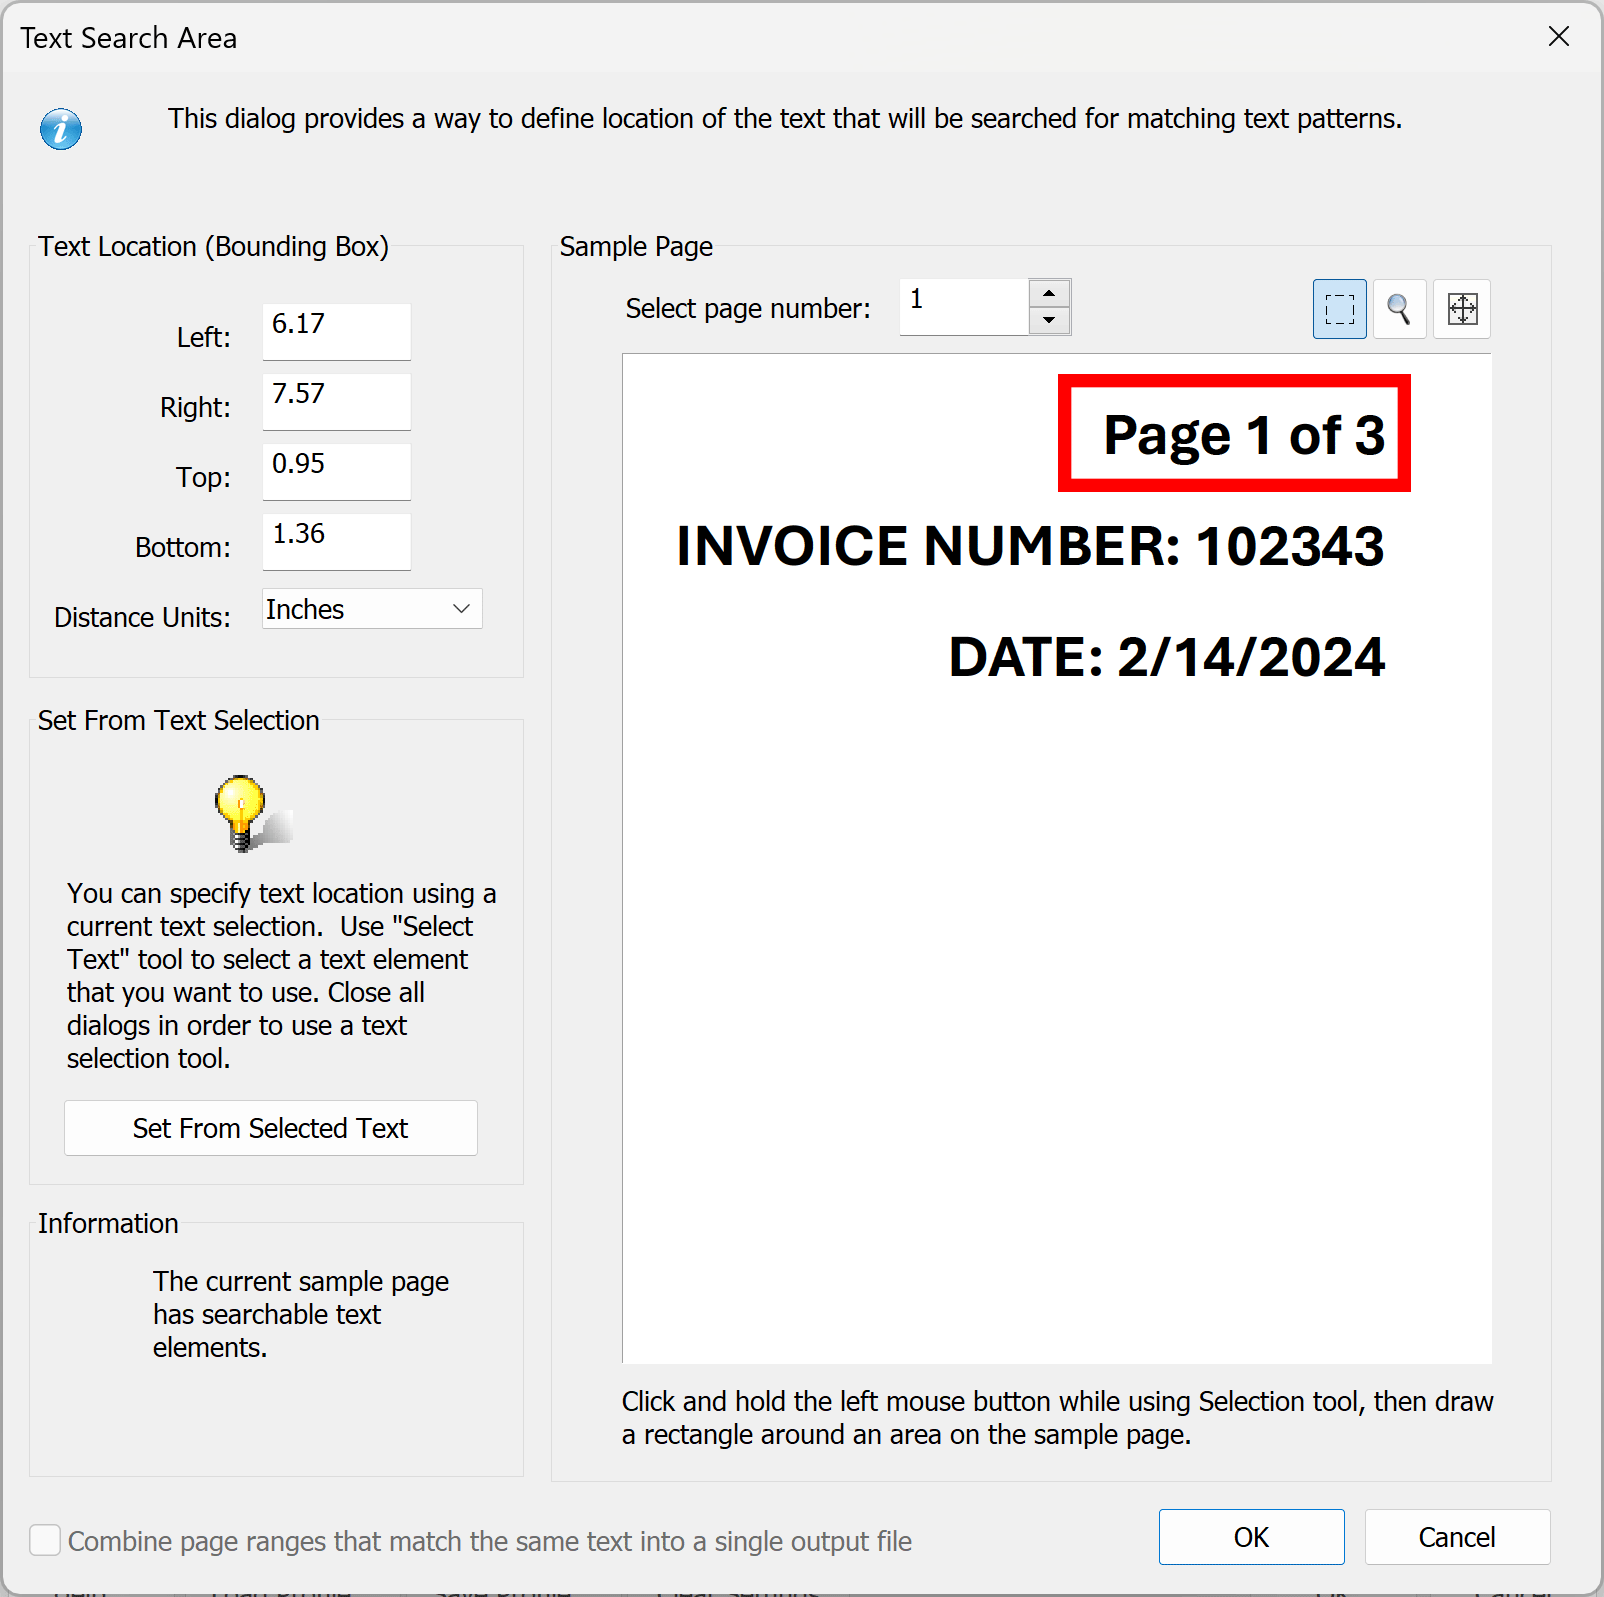Change units by selecting Inches combo box

[x=370, y=608]
